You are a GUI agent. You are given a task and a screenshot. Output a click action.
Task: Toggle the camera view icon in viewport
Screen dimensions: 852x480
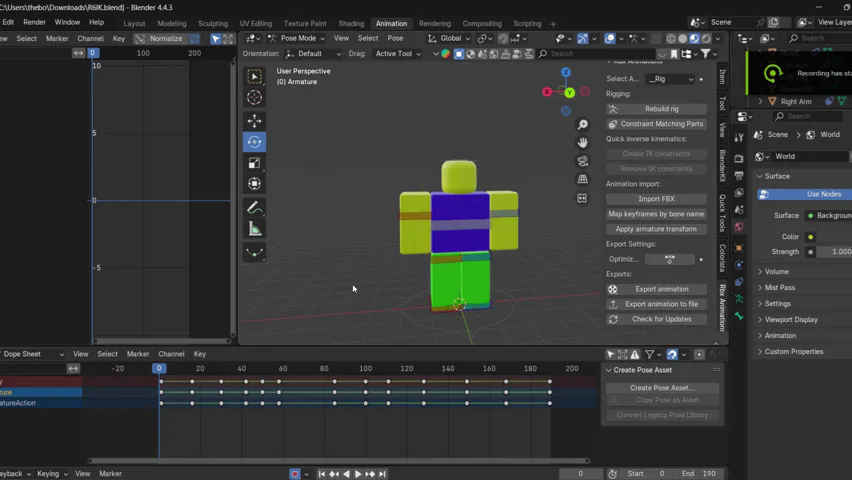click(x=582, y=161)
